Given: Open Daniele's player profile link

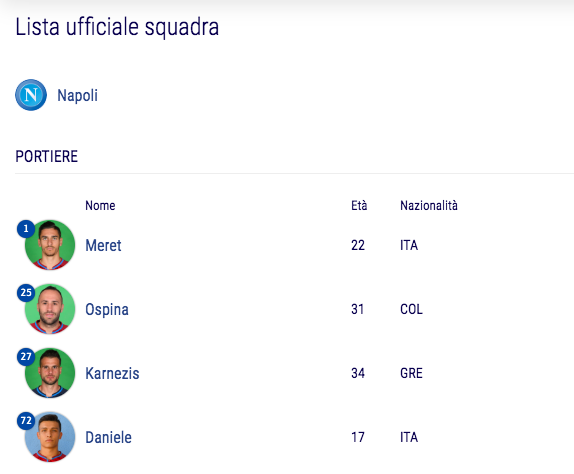Looking at the screenshot, I should [108, 437].
